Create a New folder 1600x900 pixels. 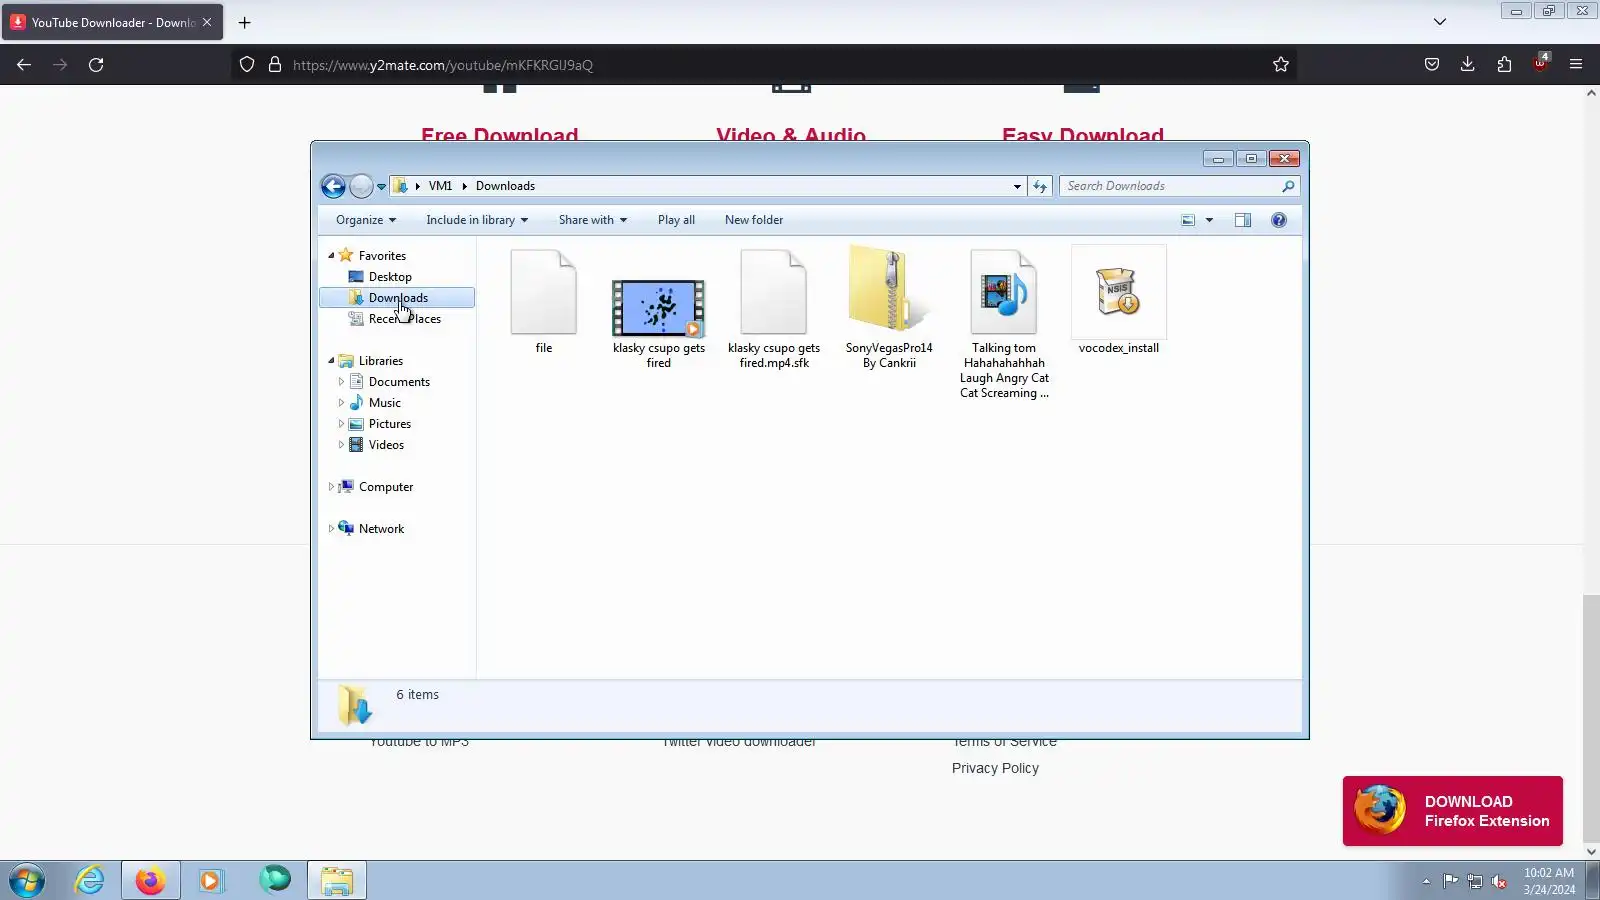click(754, 220)
